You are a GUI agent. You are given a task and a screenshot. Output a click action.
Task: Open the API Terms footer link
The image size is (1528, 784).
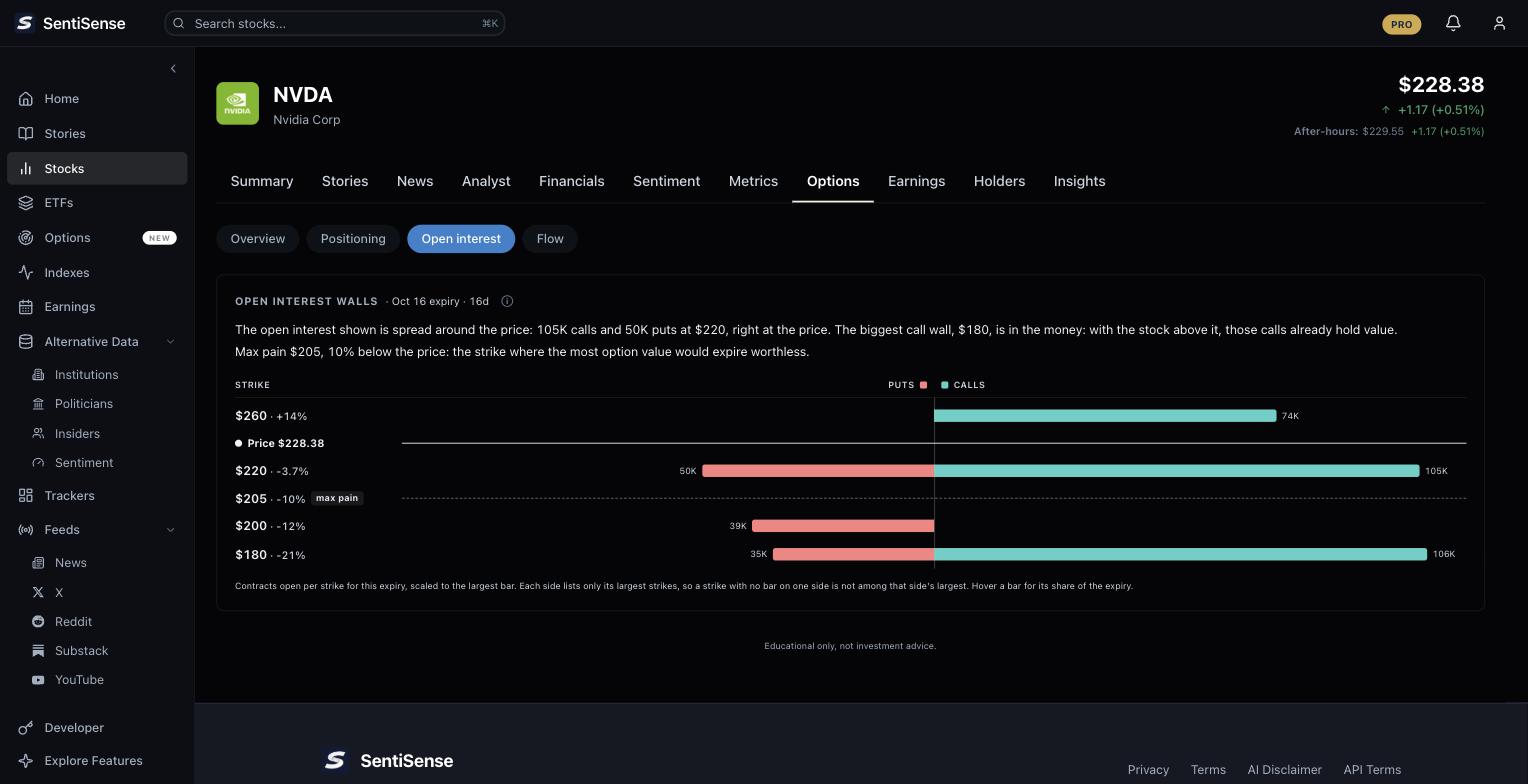click(1372, 770)
